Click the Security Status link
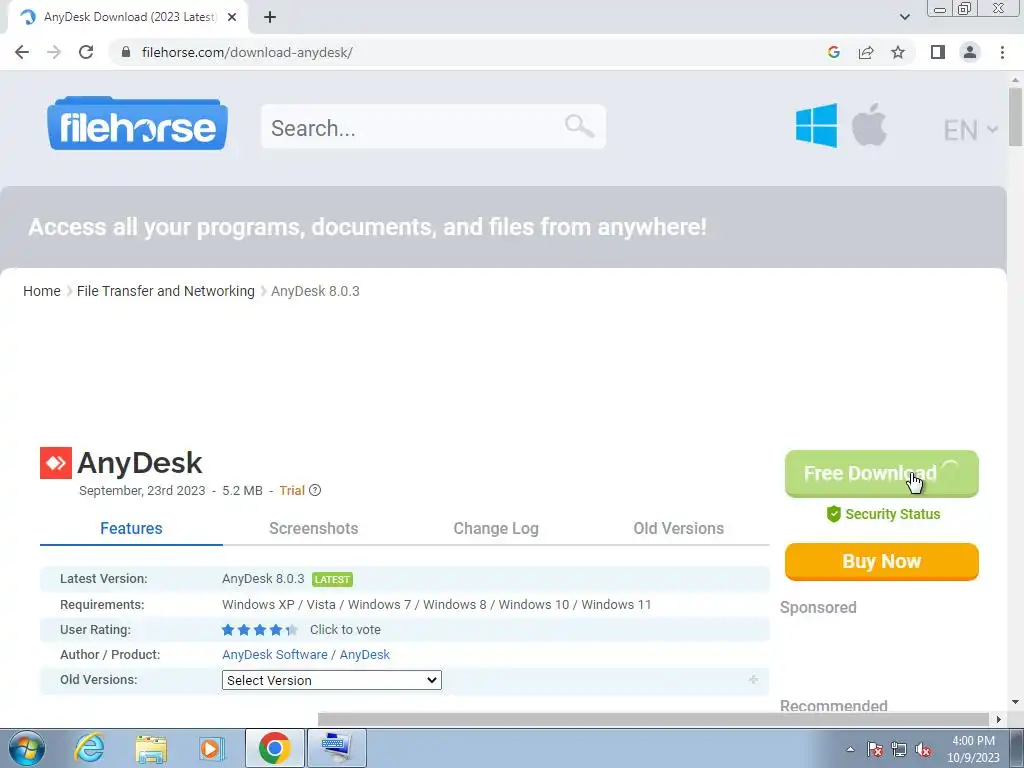Image resolution: width=1024 pixels, height=768 pixels. 883,514
